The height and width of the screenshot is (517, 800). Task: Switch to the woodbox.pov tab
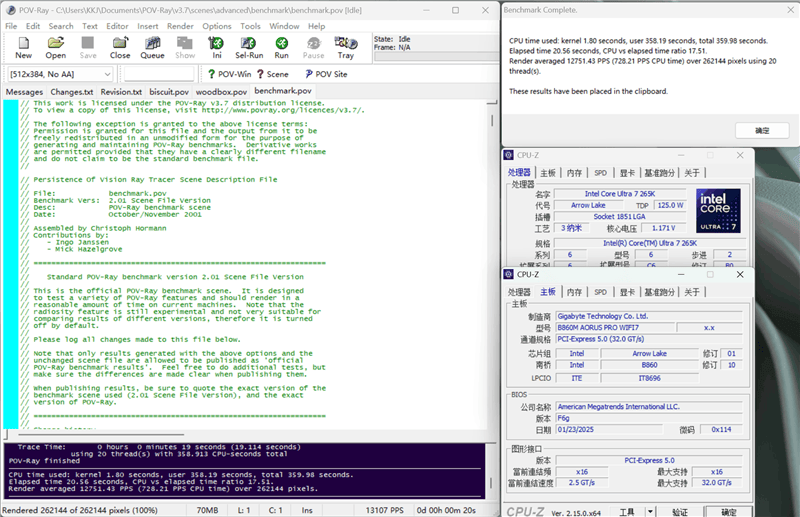tap(221, 92)
